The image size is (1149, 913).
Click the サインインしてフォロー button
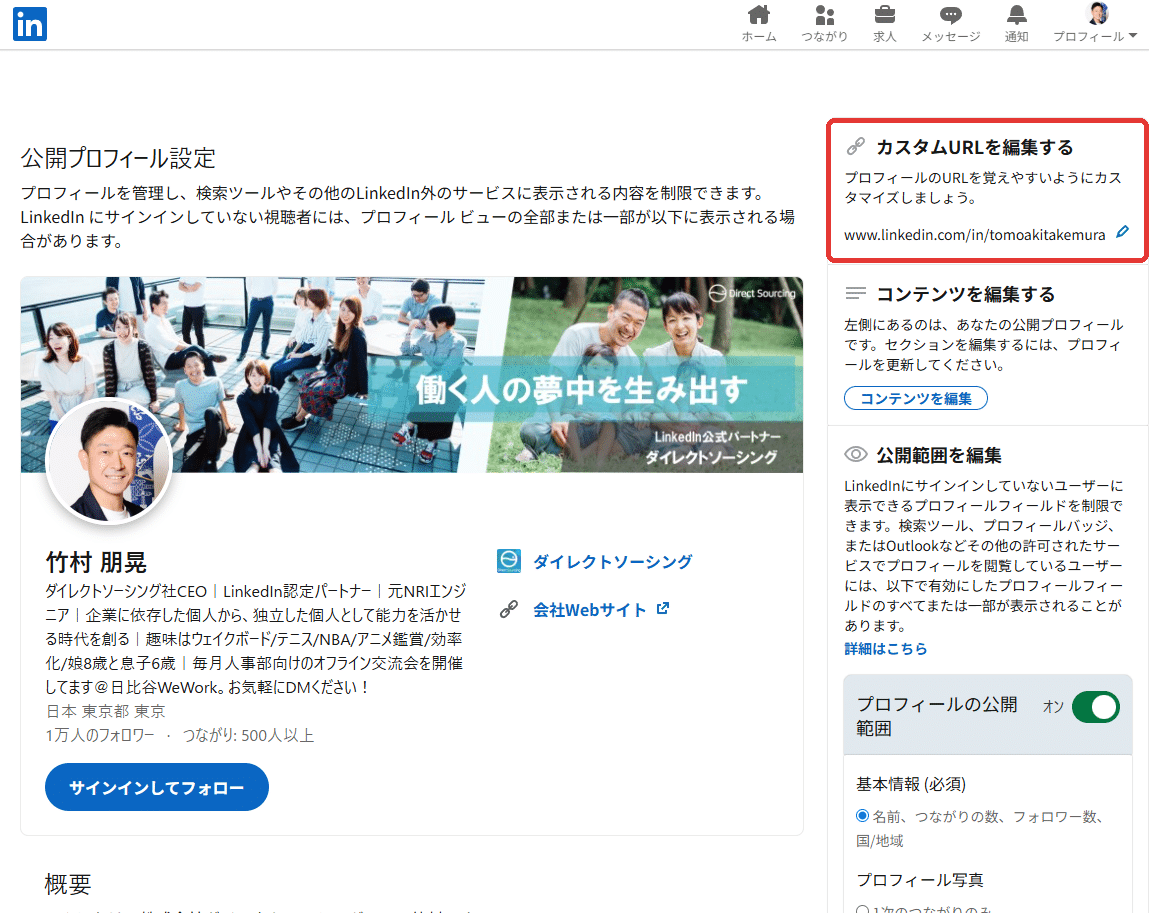pyautogui.click(x=157, y=787)
